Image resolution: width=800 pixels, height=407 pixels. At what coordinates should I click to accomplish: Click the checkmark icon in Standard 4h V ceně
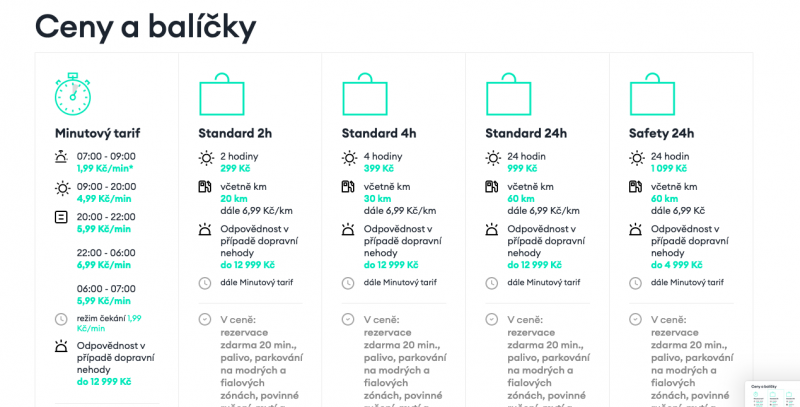(348, 320)
